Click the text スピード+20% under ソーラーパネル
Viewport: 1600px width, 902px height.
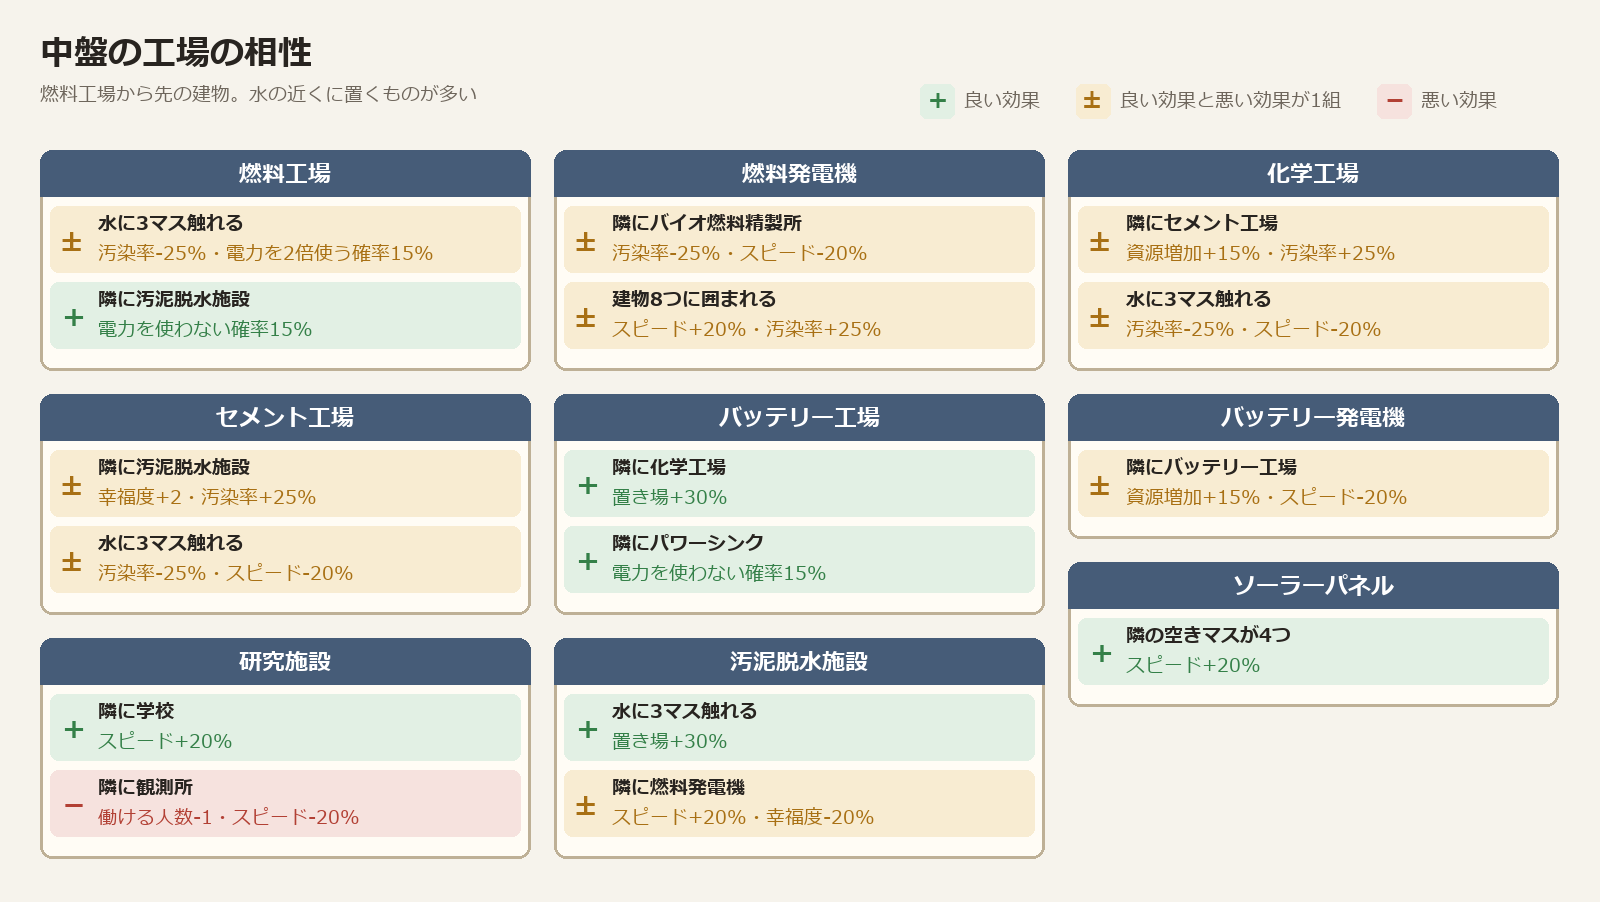pos(1193,665)
